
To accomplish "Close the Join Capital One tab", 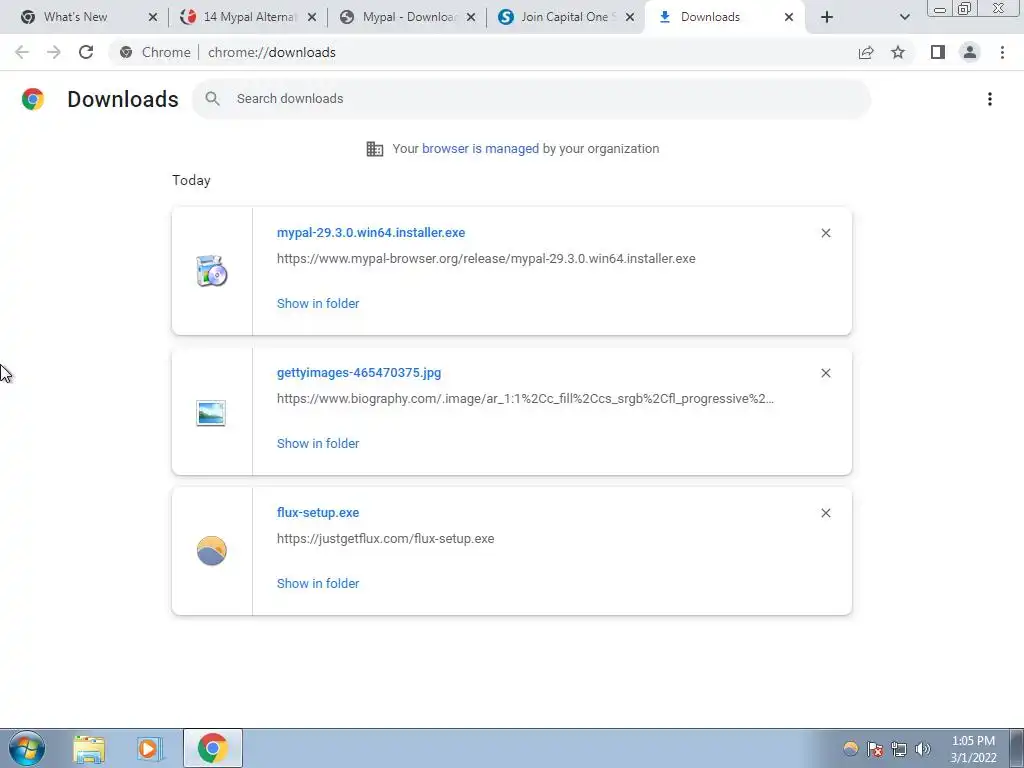I will coord(630,17).
